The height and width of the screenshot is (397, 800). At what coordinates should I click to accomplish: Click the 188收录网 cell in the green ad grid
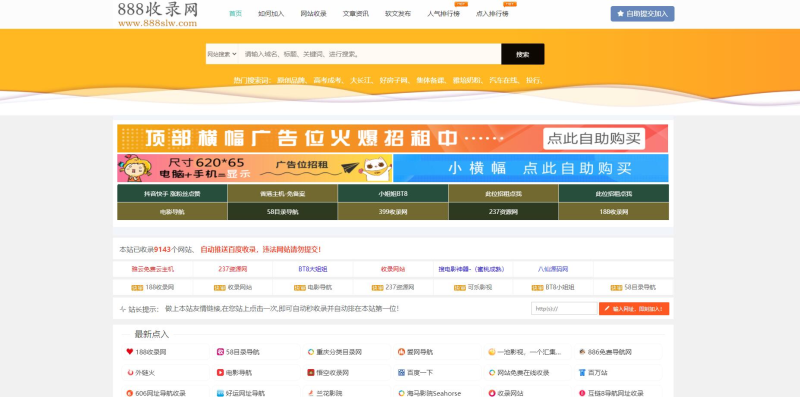point(614,211)
